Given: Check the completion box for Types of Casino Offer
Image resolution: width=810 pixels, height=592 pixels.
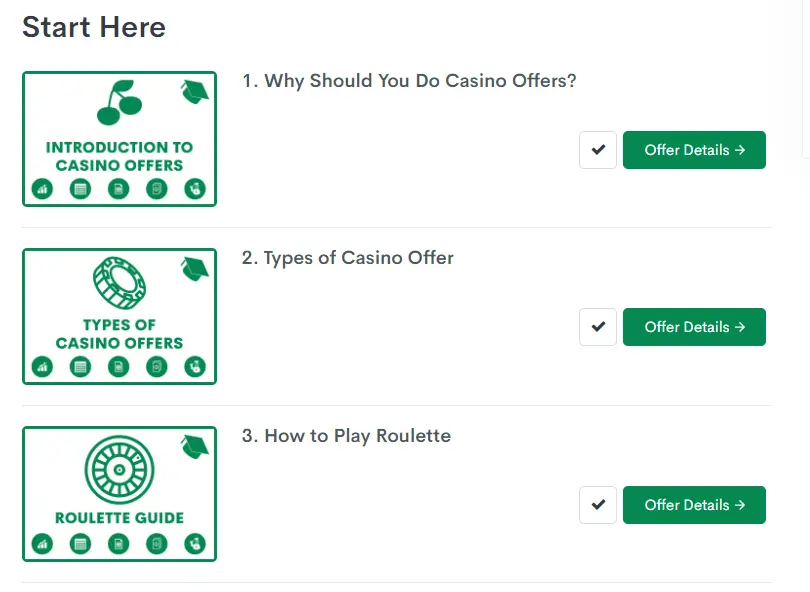Looking at the screenshot, I should coord(597,327).
